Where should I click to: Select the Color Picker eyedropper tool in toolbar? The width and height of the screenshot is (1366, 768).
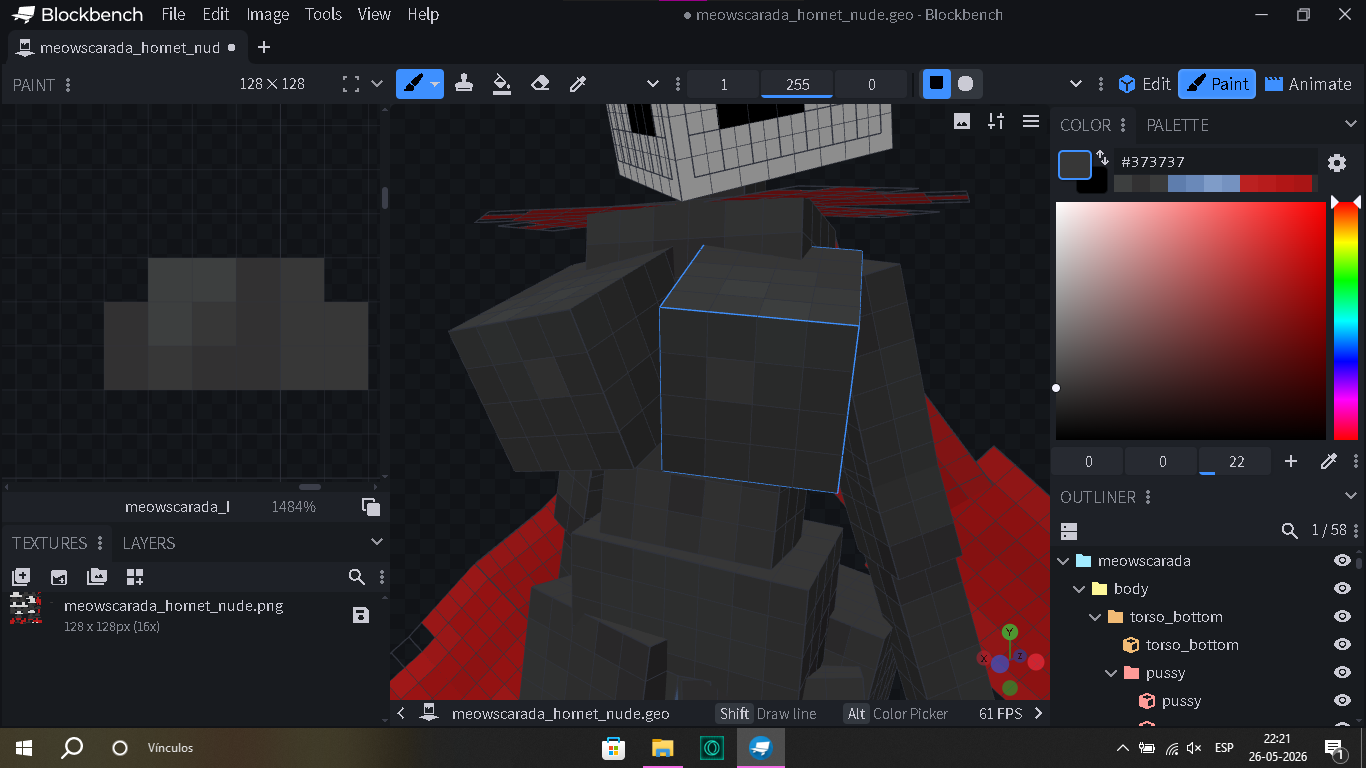(x=578, y=84)
